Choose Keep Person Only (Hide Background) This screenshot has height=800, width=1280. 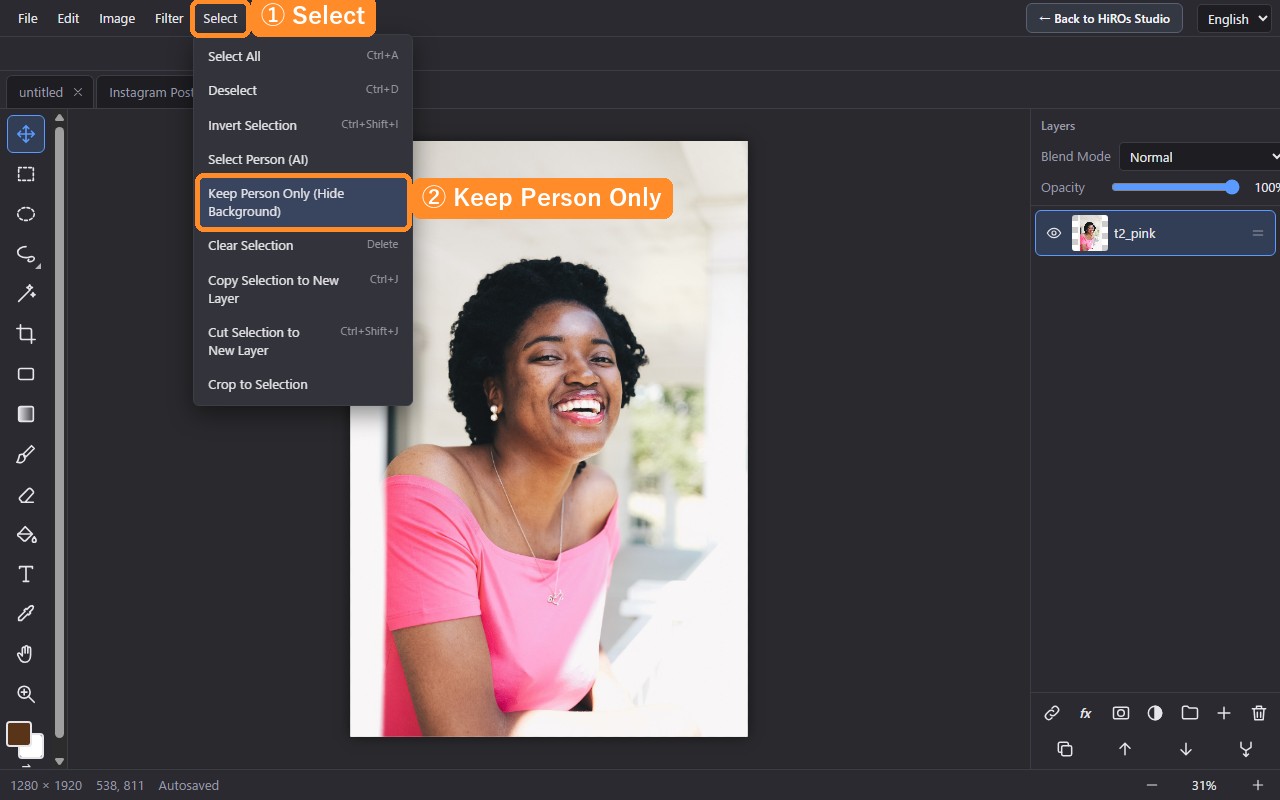303,202
